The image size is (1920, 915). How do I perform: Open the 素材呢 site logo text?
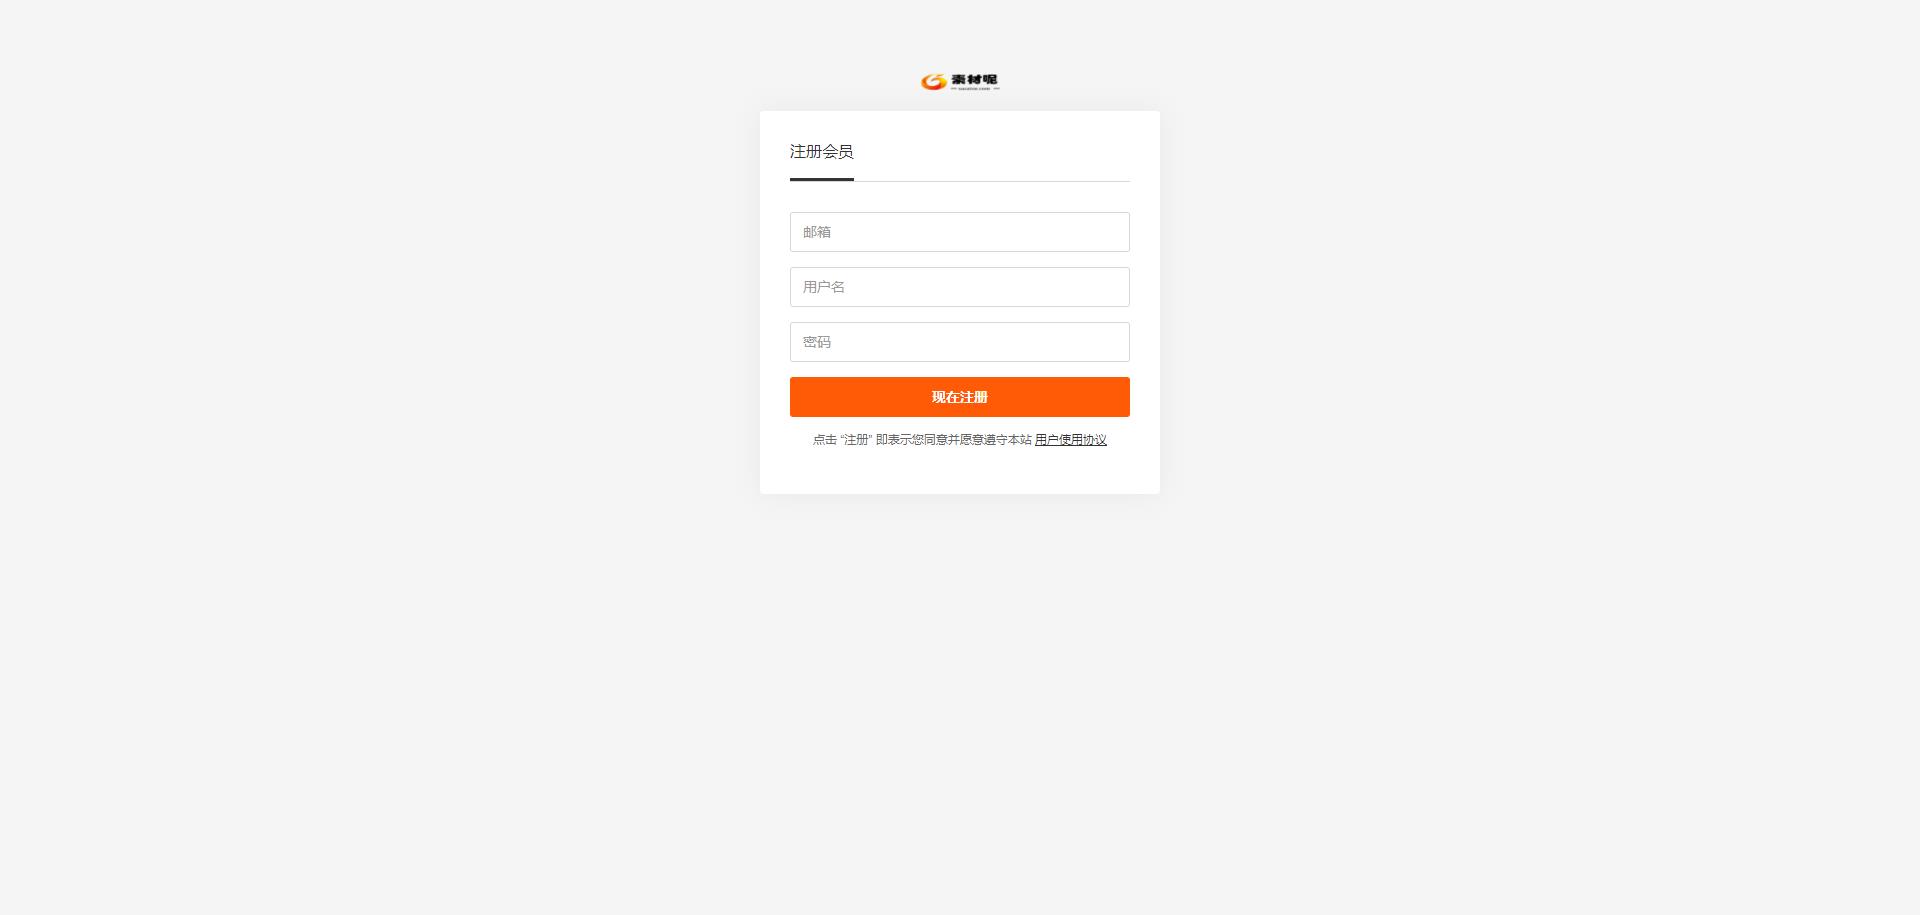974,79
